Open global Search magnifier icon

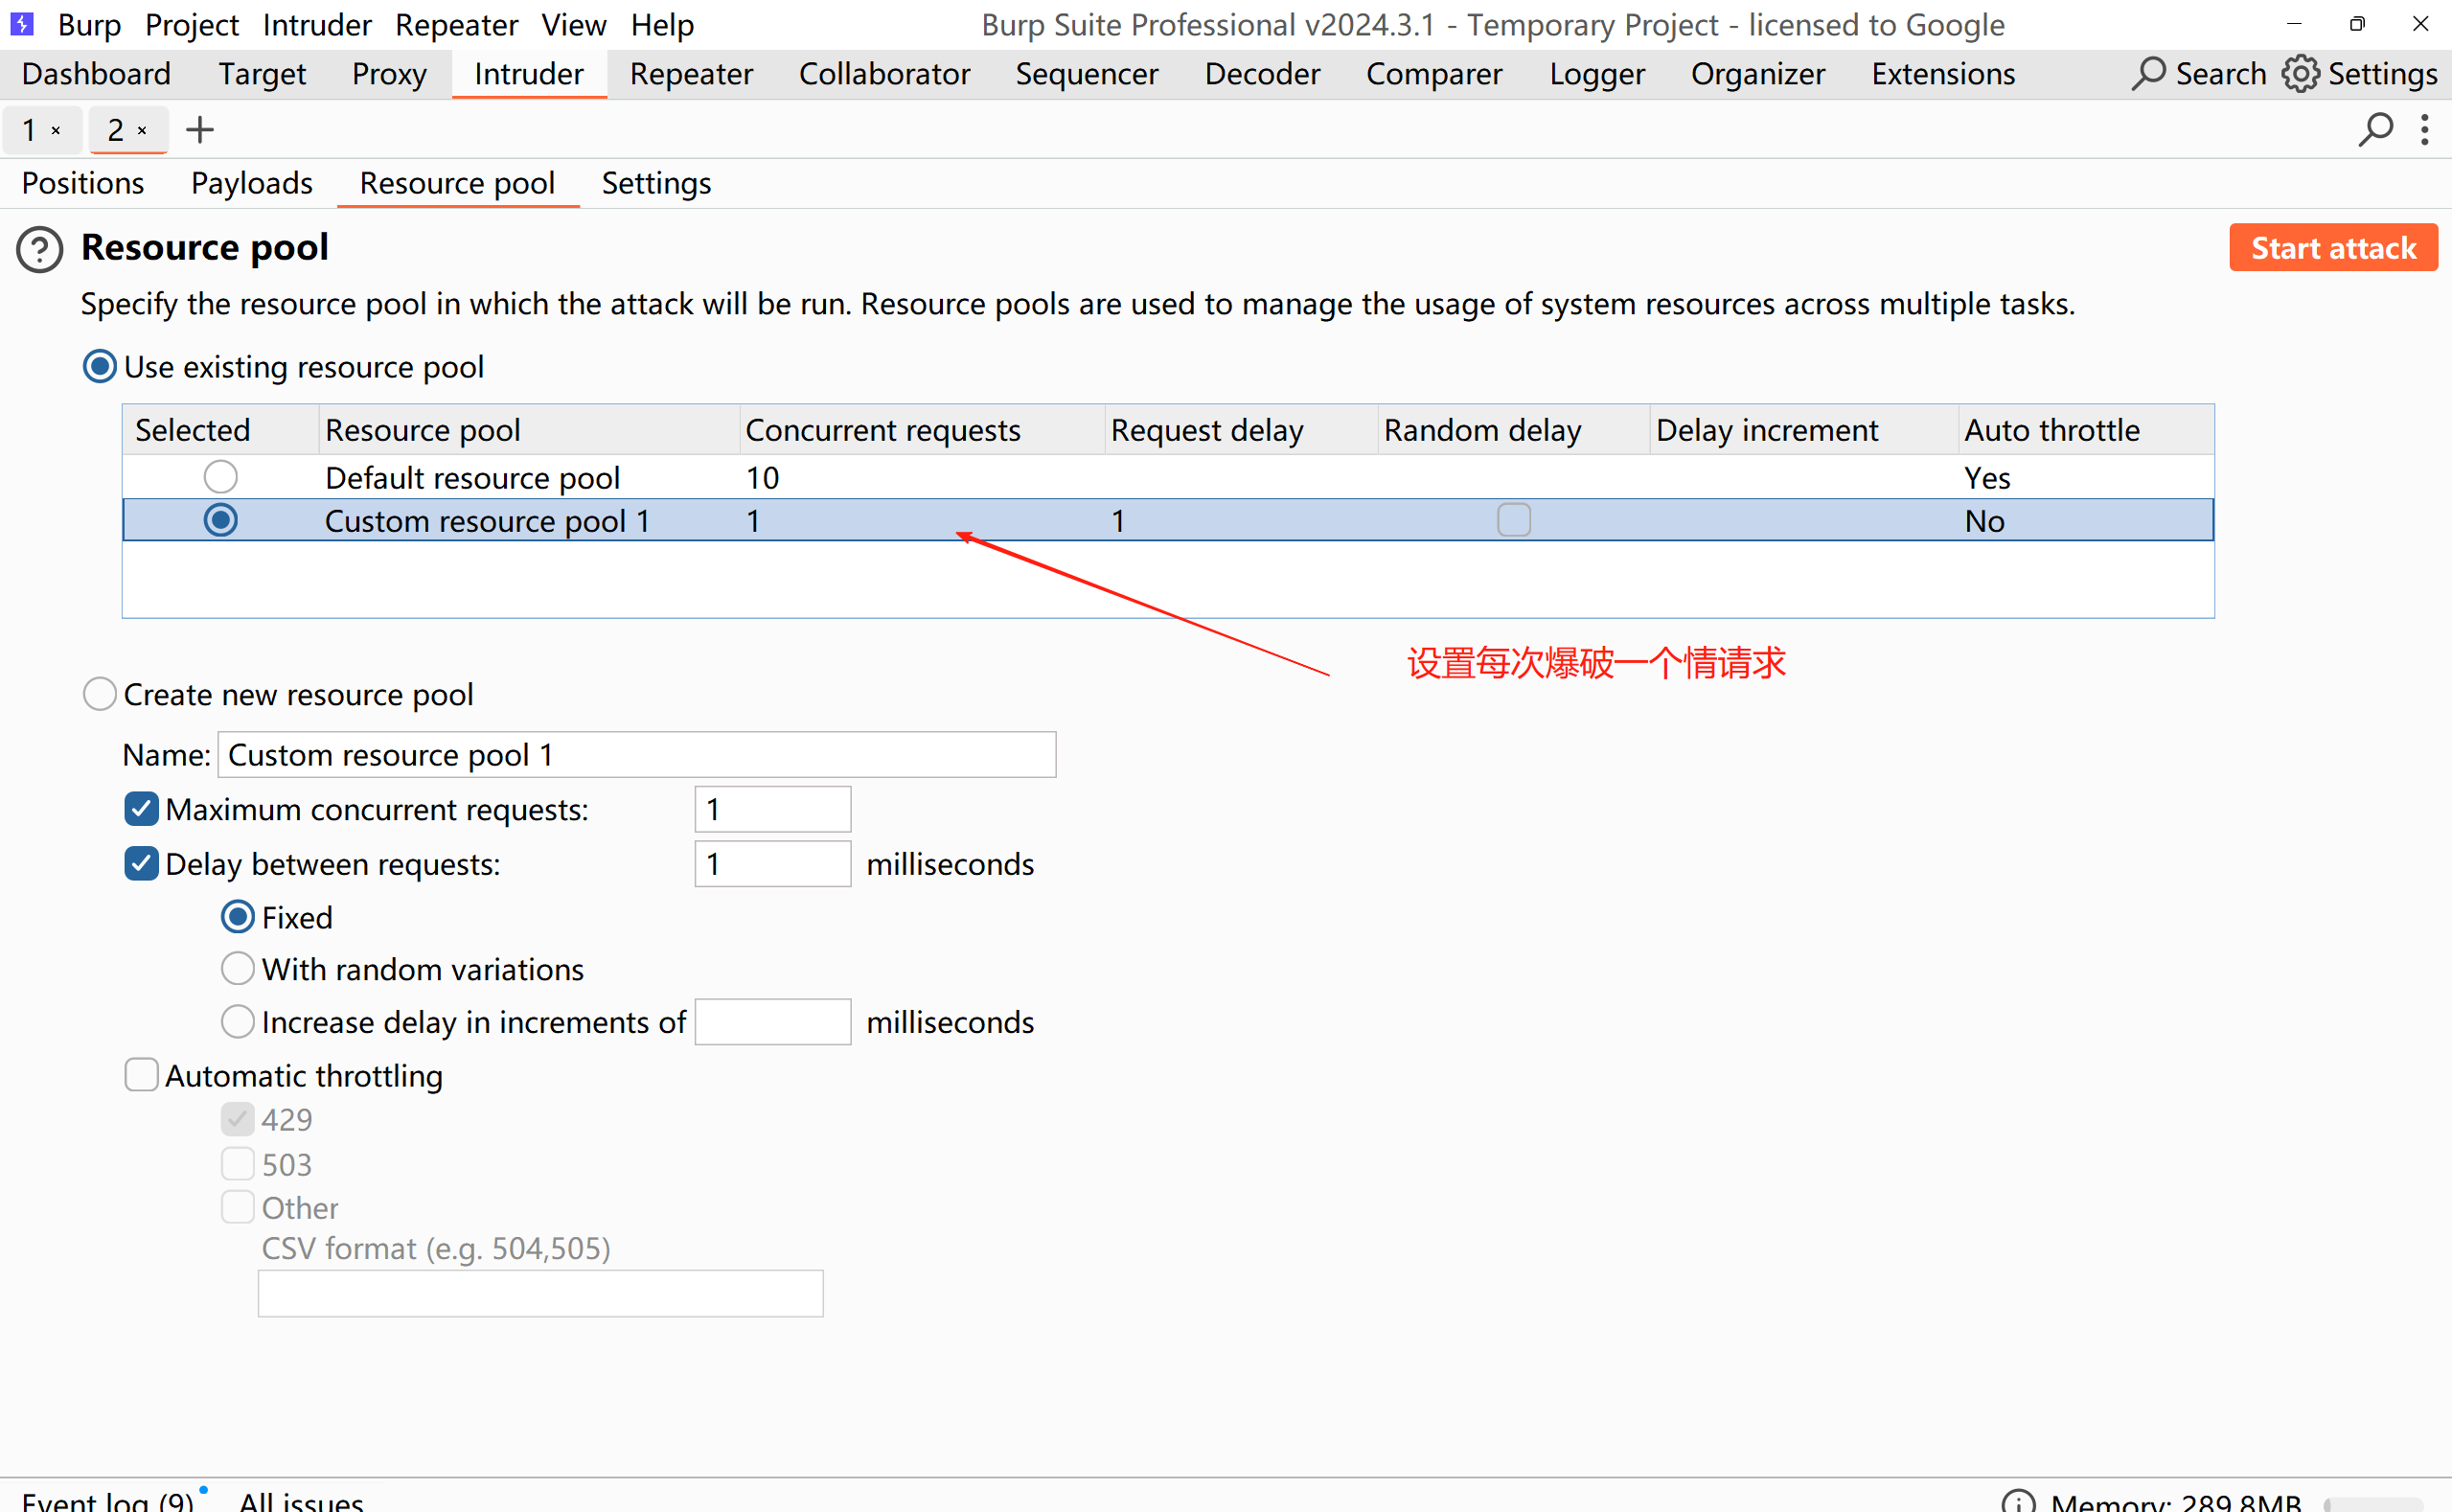click(x=2147, y=74)
